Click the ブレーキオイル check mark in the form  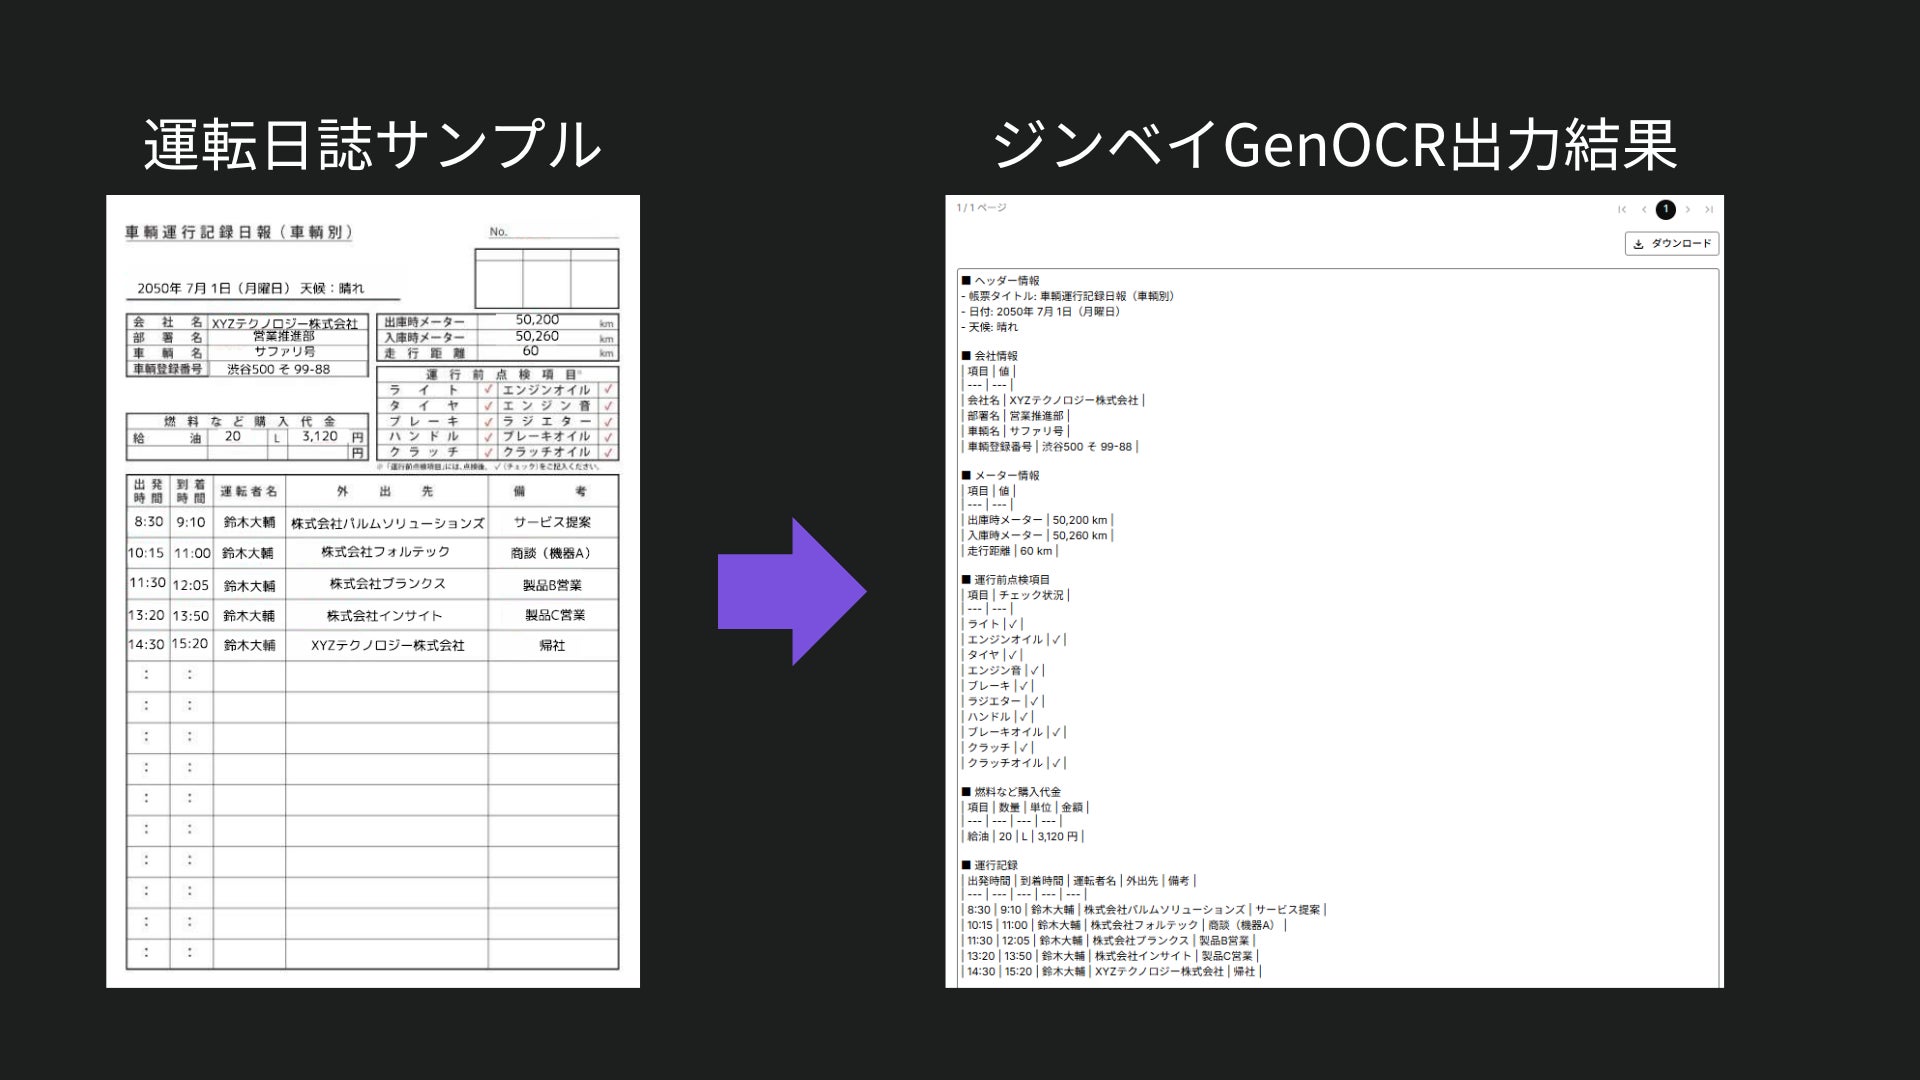coord(608,437)
